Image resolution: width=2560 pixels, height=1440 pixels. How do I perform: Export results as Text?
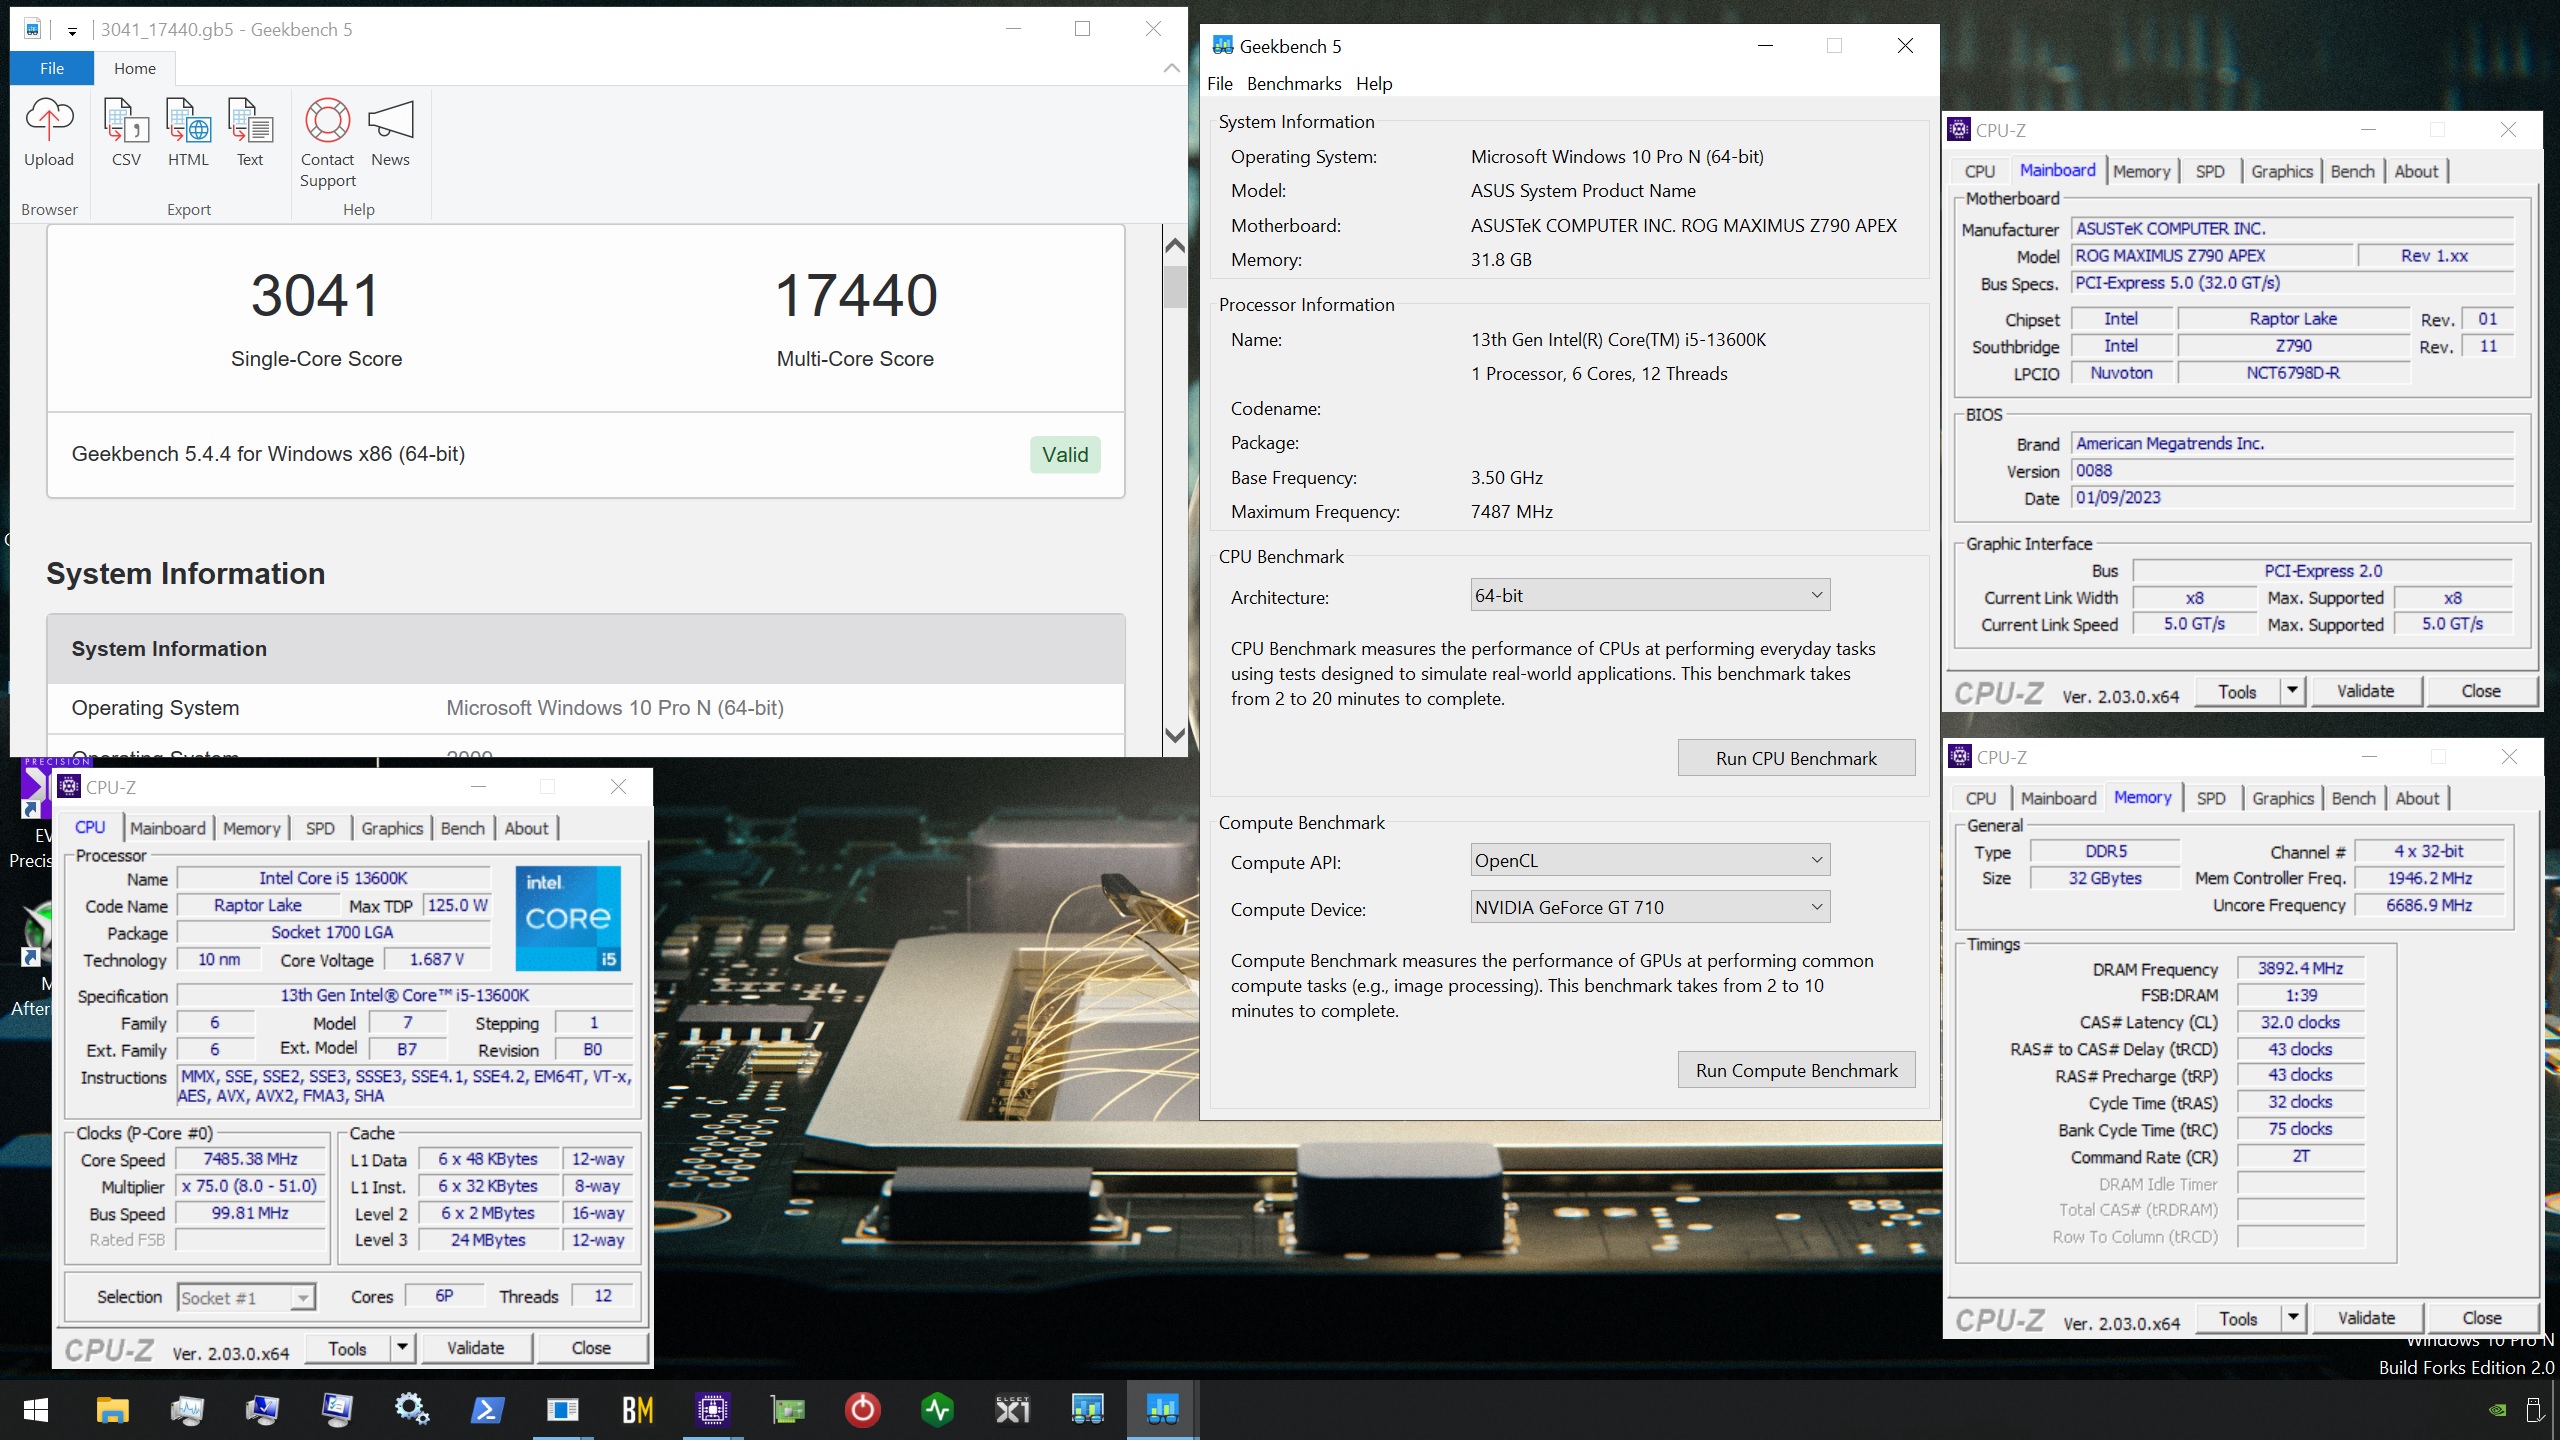tap(250, 133)
